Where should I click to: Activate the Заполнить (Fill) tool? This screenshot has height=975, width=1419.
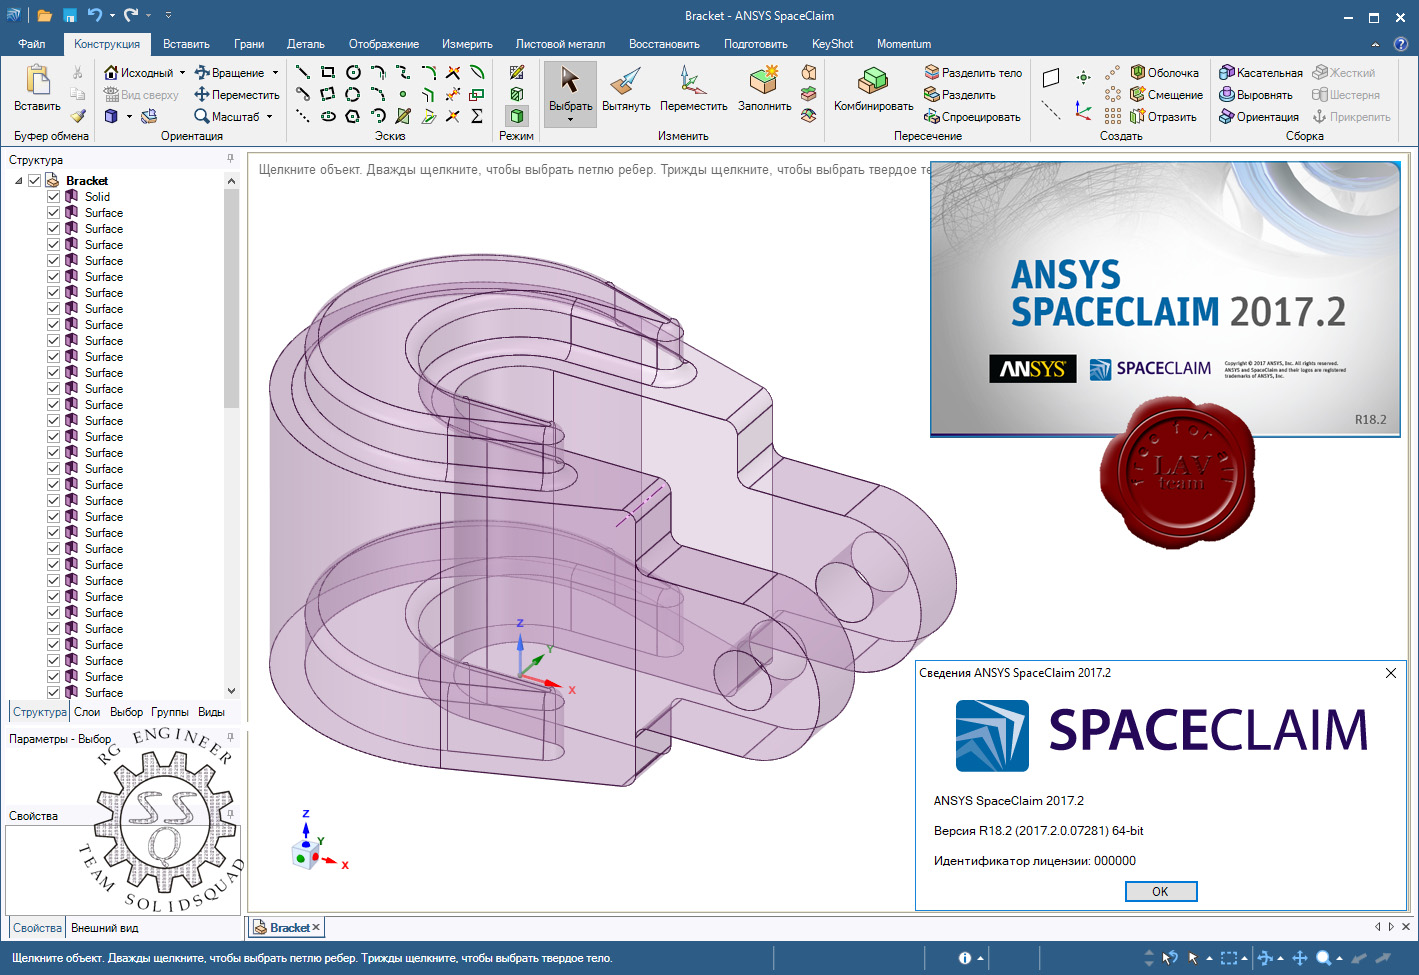pyautogui.click(x=765, y=88)
